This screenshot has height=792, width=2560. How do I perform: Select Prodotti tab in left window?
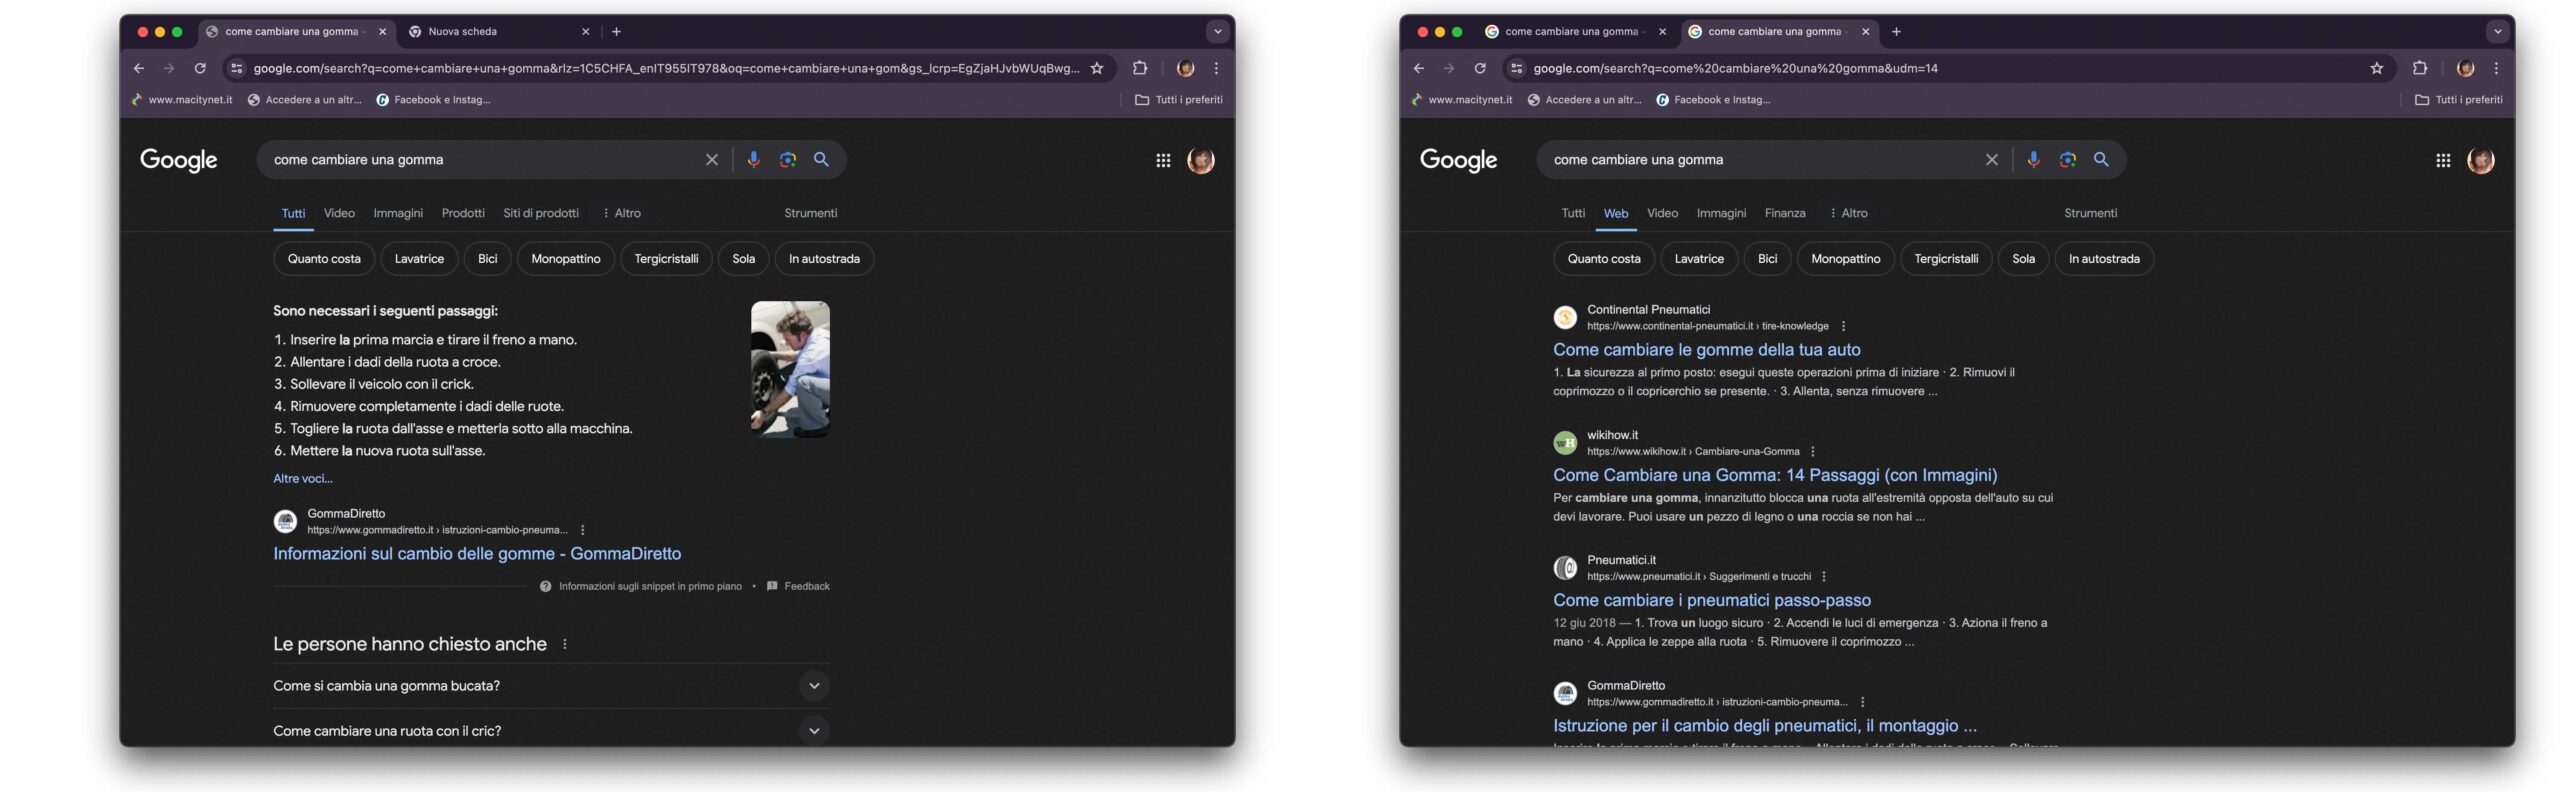(x=463, y=213)
